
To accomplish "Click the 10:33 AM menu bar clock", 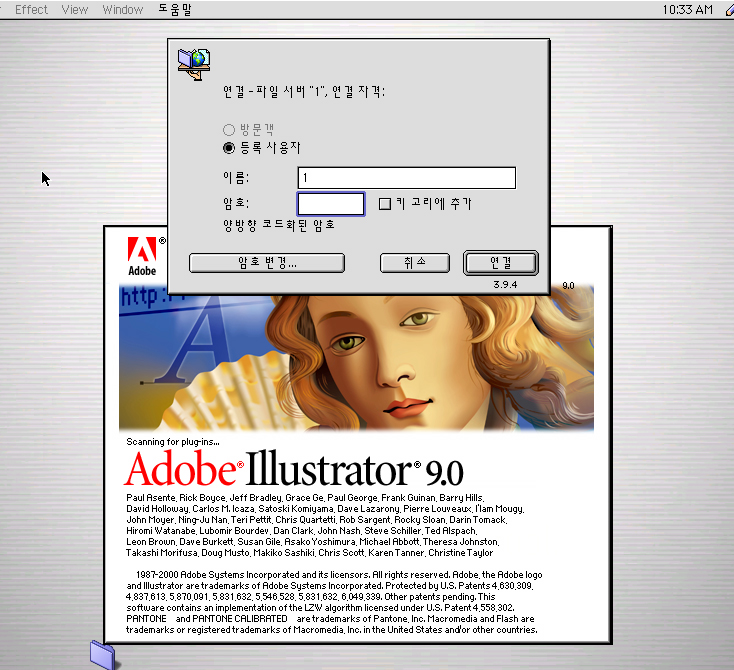I will pos(687,9).
